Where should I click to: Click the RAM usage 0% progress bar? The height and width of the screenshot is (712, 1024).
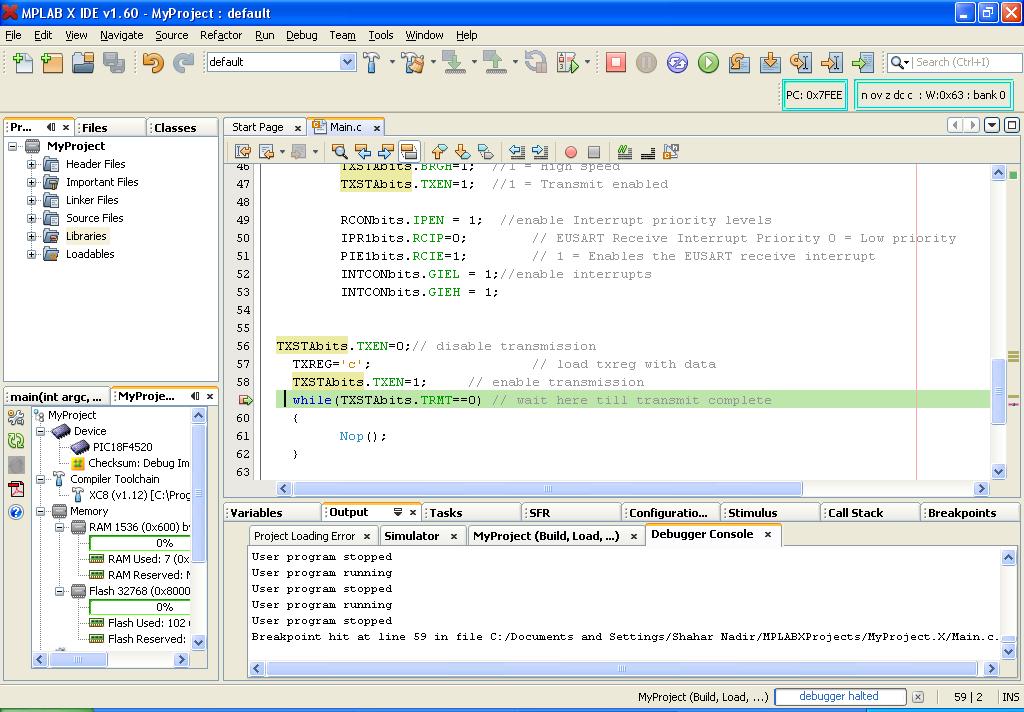[140, 543]
